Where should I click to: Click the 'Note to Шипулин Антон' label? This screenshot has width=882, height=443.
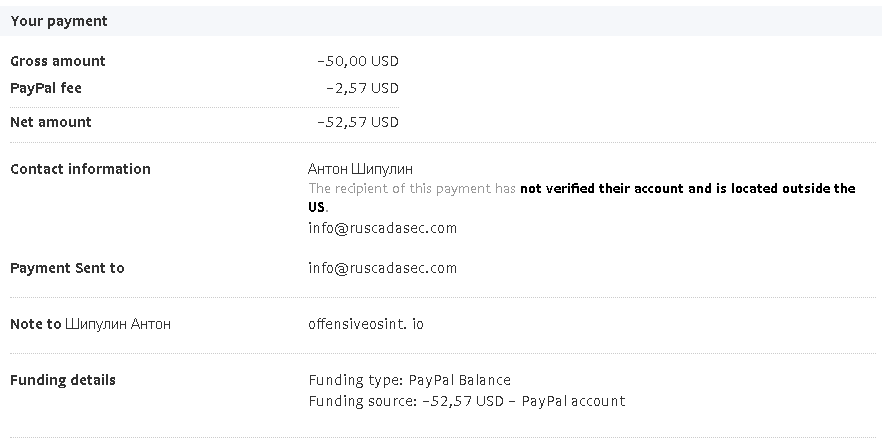[91, 324]
